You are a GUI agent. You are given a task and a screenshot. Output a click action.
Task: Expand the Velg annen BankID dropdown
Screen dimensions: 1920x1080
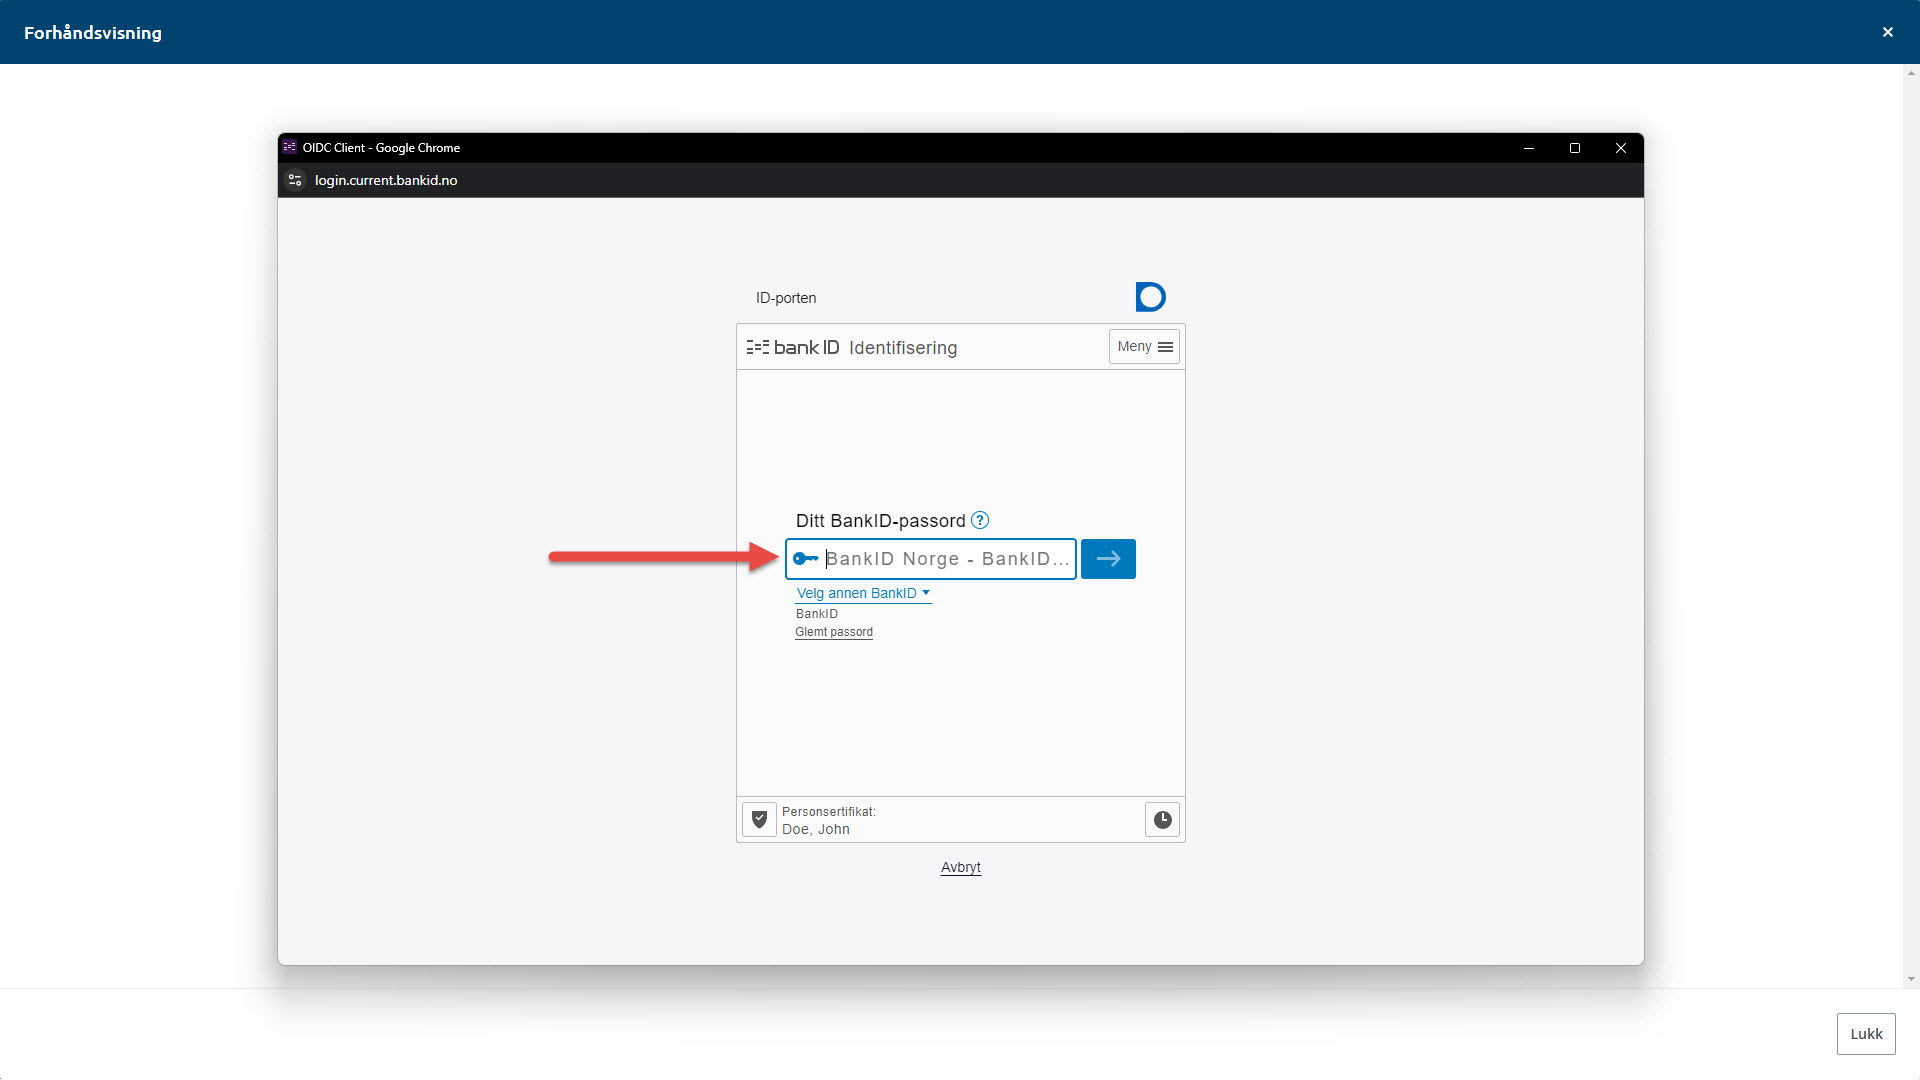(x=863, y=593)
